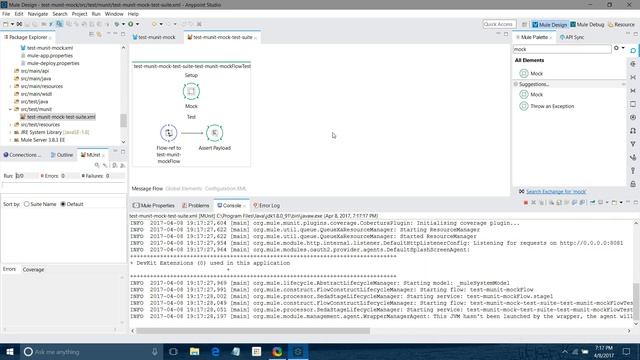Open the Window menu
Viewport: 640px width, 360px height.
point(114,14)
